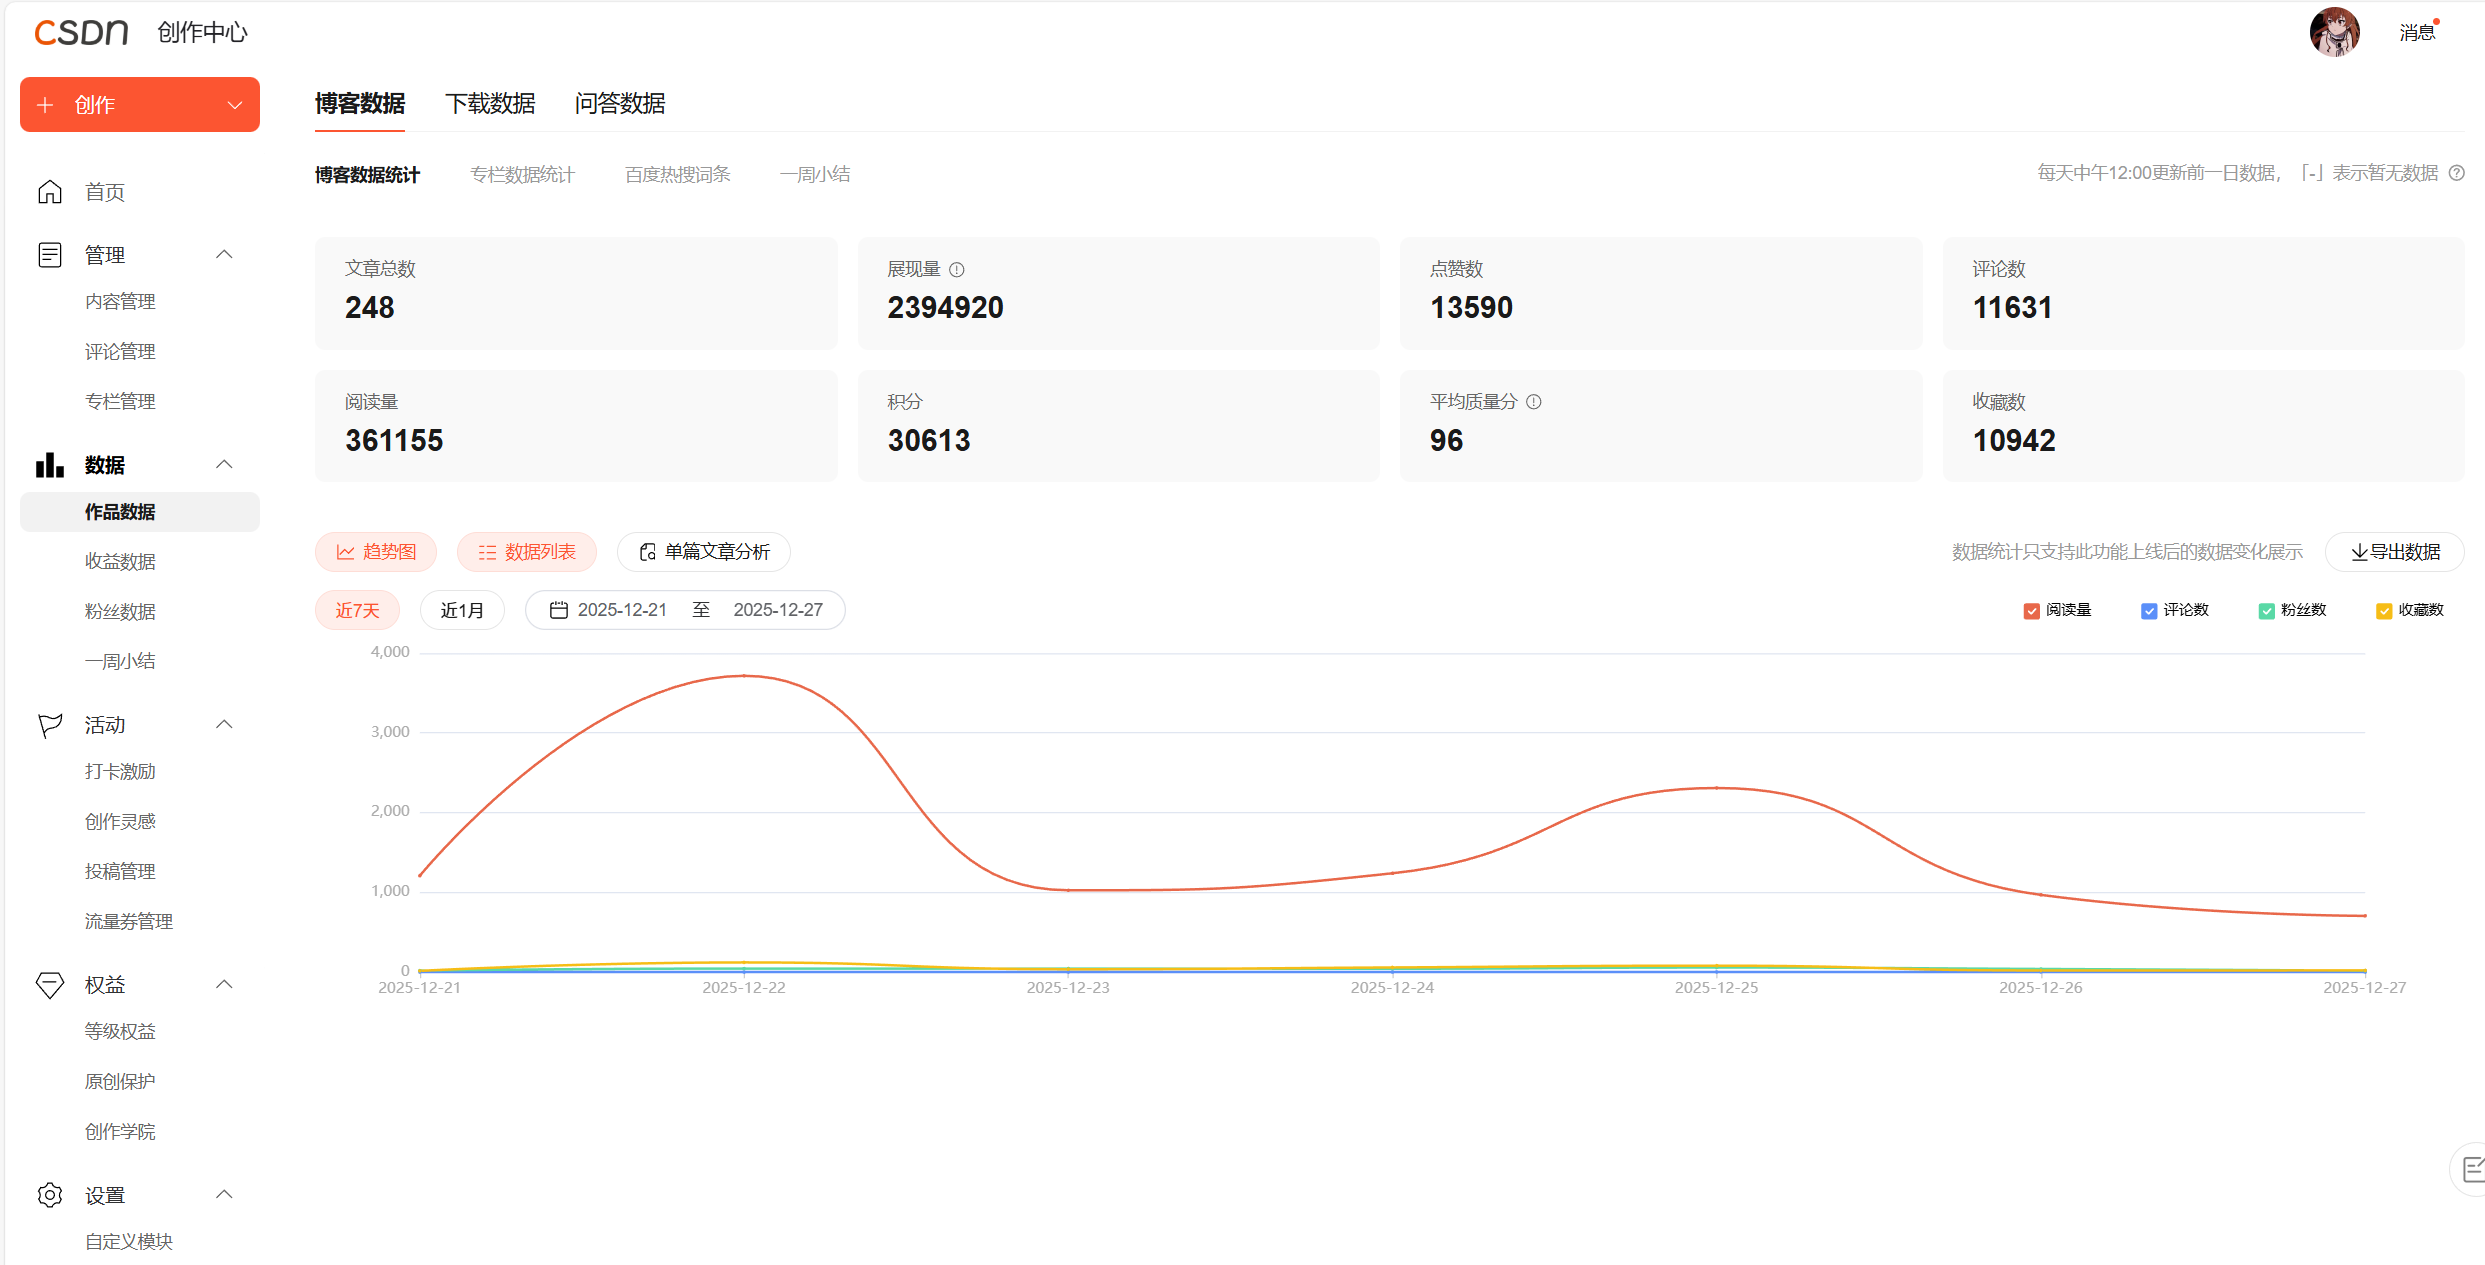Toggle the 阅读量 legend checkbox
2485x1265 pixels.
tap(2031, 611)
